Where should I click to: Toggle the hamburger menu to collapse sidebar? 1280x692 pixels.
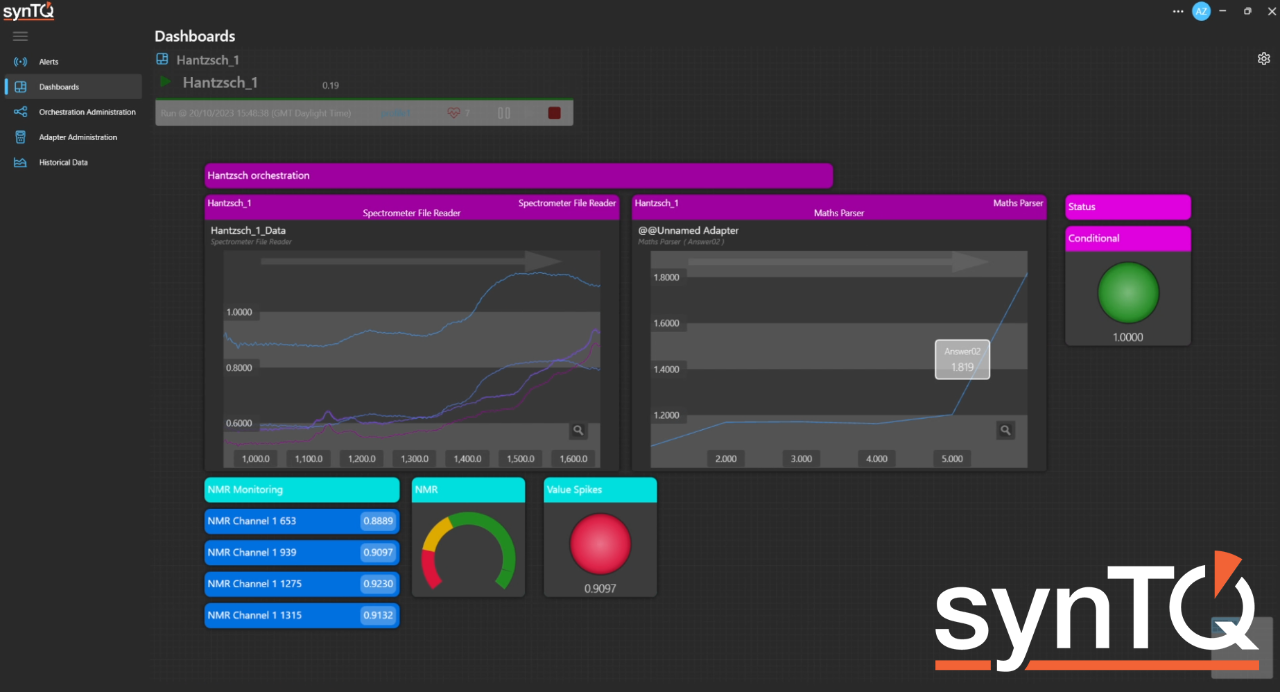(20, 36)
